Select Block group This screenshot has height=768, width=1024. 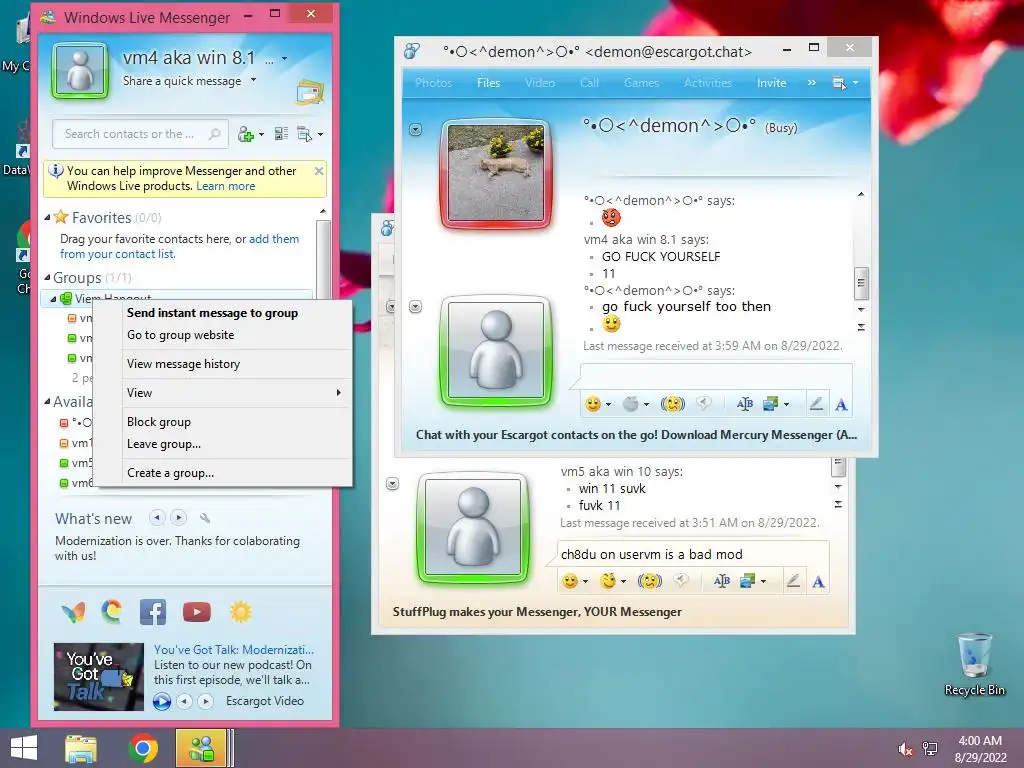[x=159, y=422]
